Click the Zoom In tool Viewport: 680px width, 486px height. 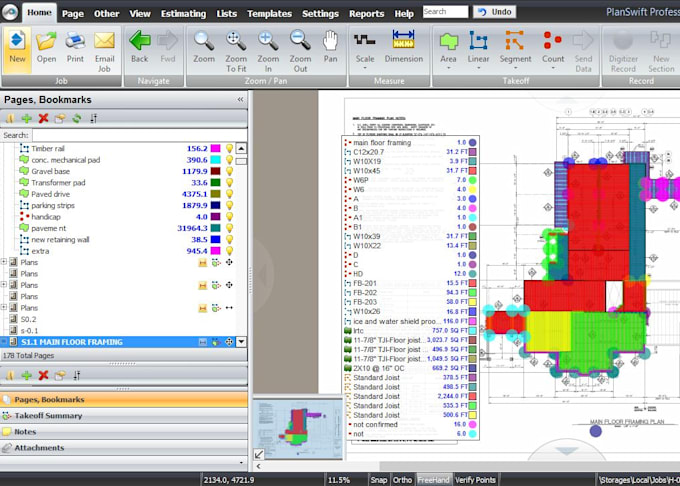268,51
